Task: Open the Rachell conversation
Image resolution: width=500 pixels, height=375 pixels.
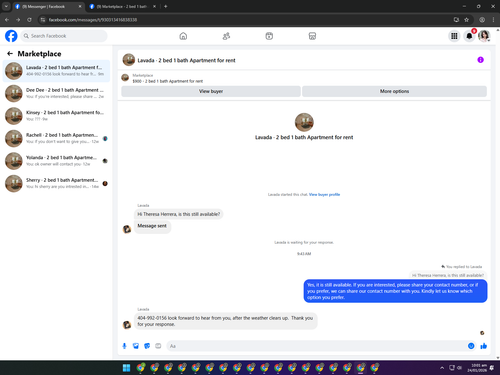Action: point(56,138)
